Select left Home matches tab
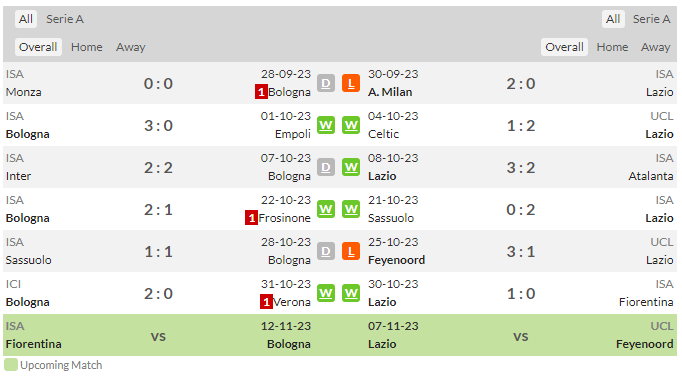The image size is (682, 388). coord(87,47)
